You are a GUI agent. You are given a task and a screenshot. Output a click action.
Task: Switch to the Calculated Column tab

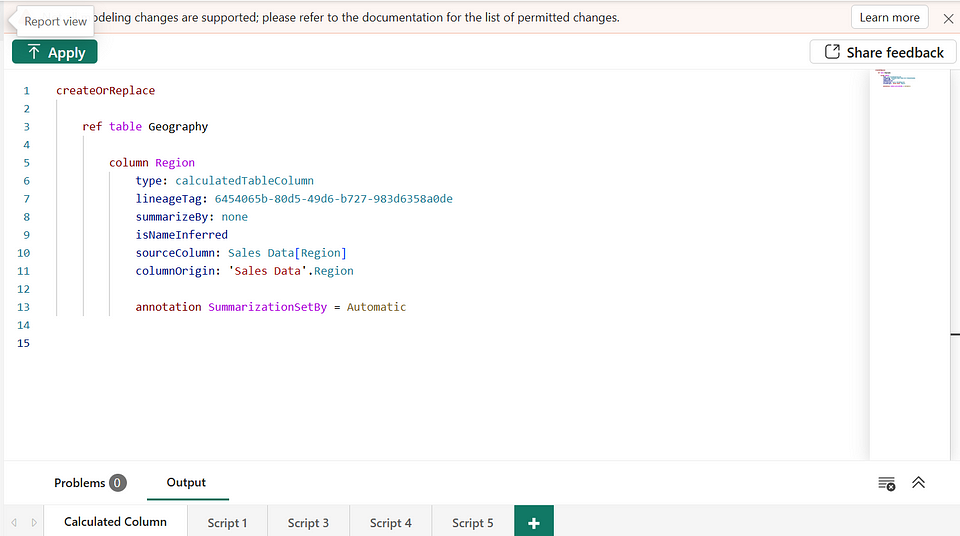click(115, 521)
